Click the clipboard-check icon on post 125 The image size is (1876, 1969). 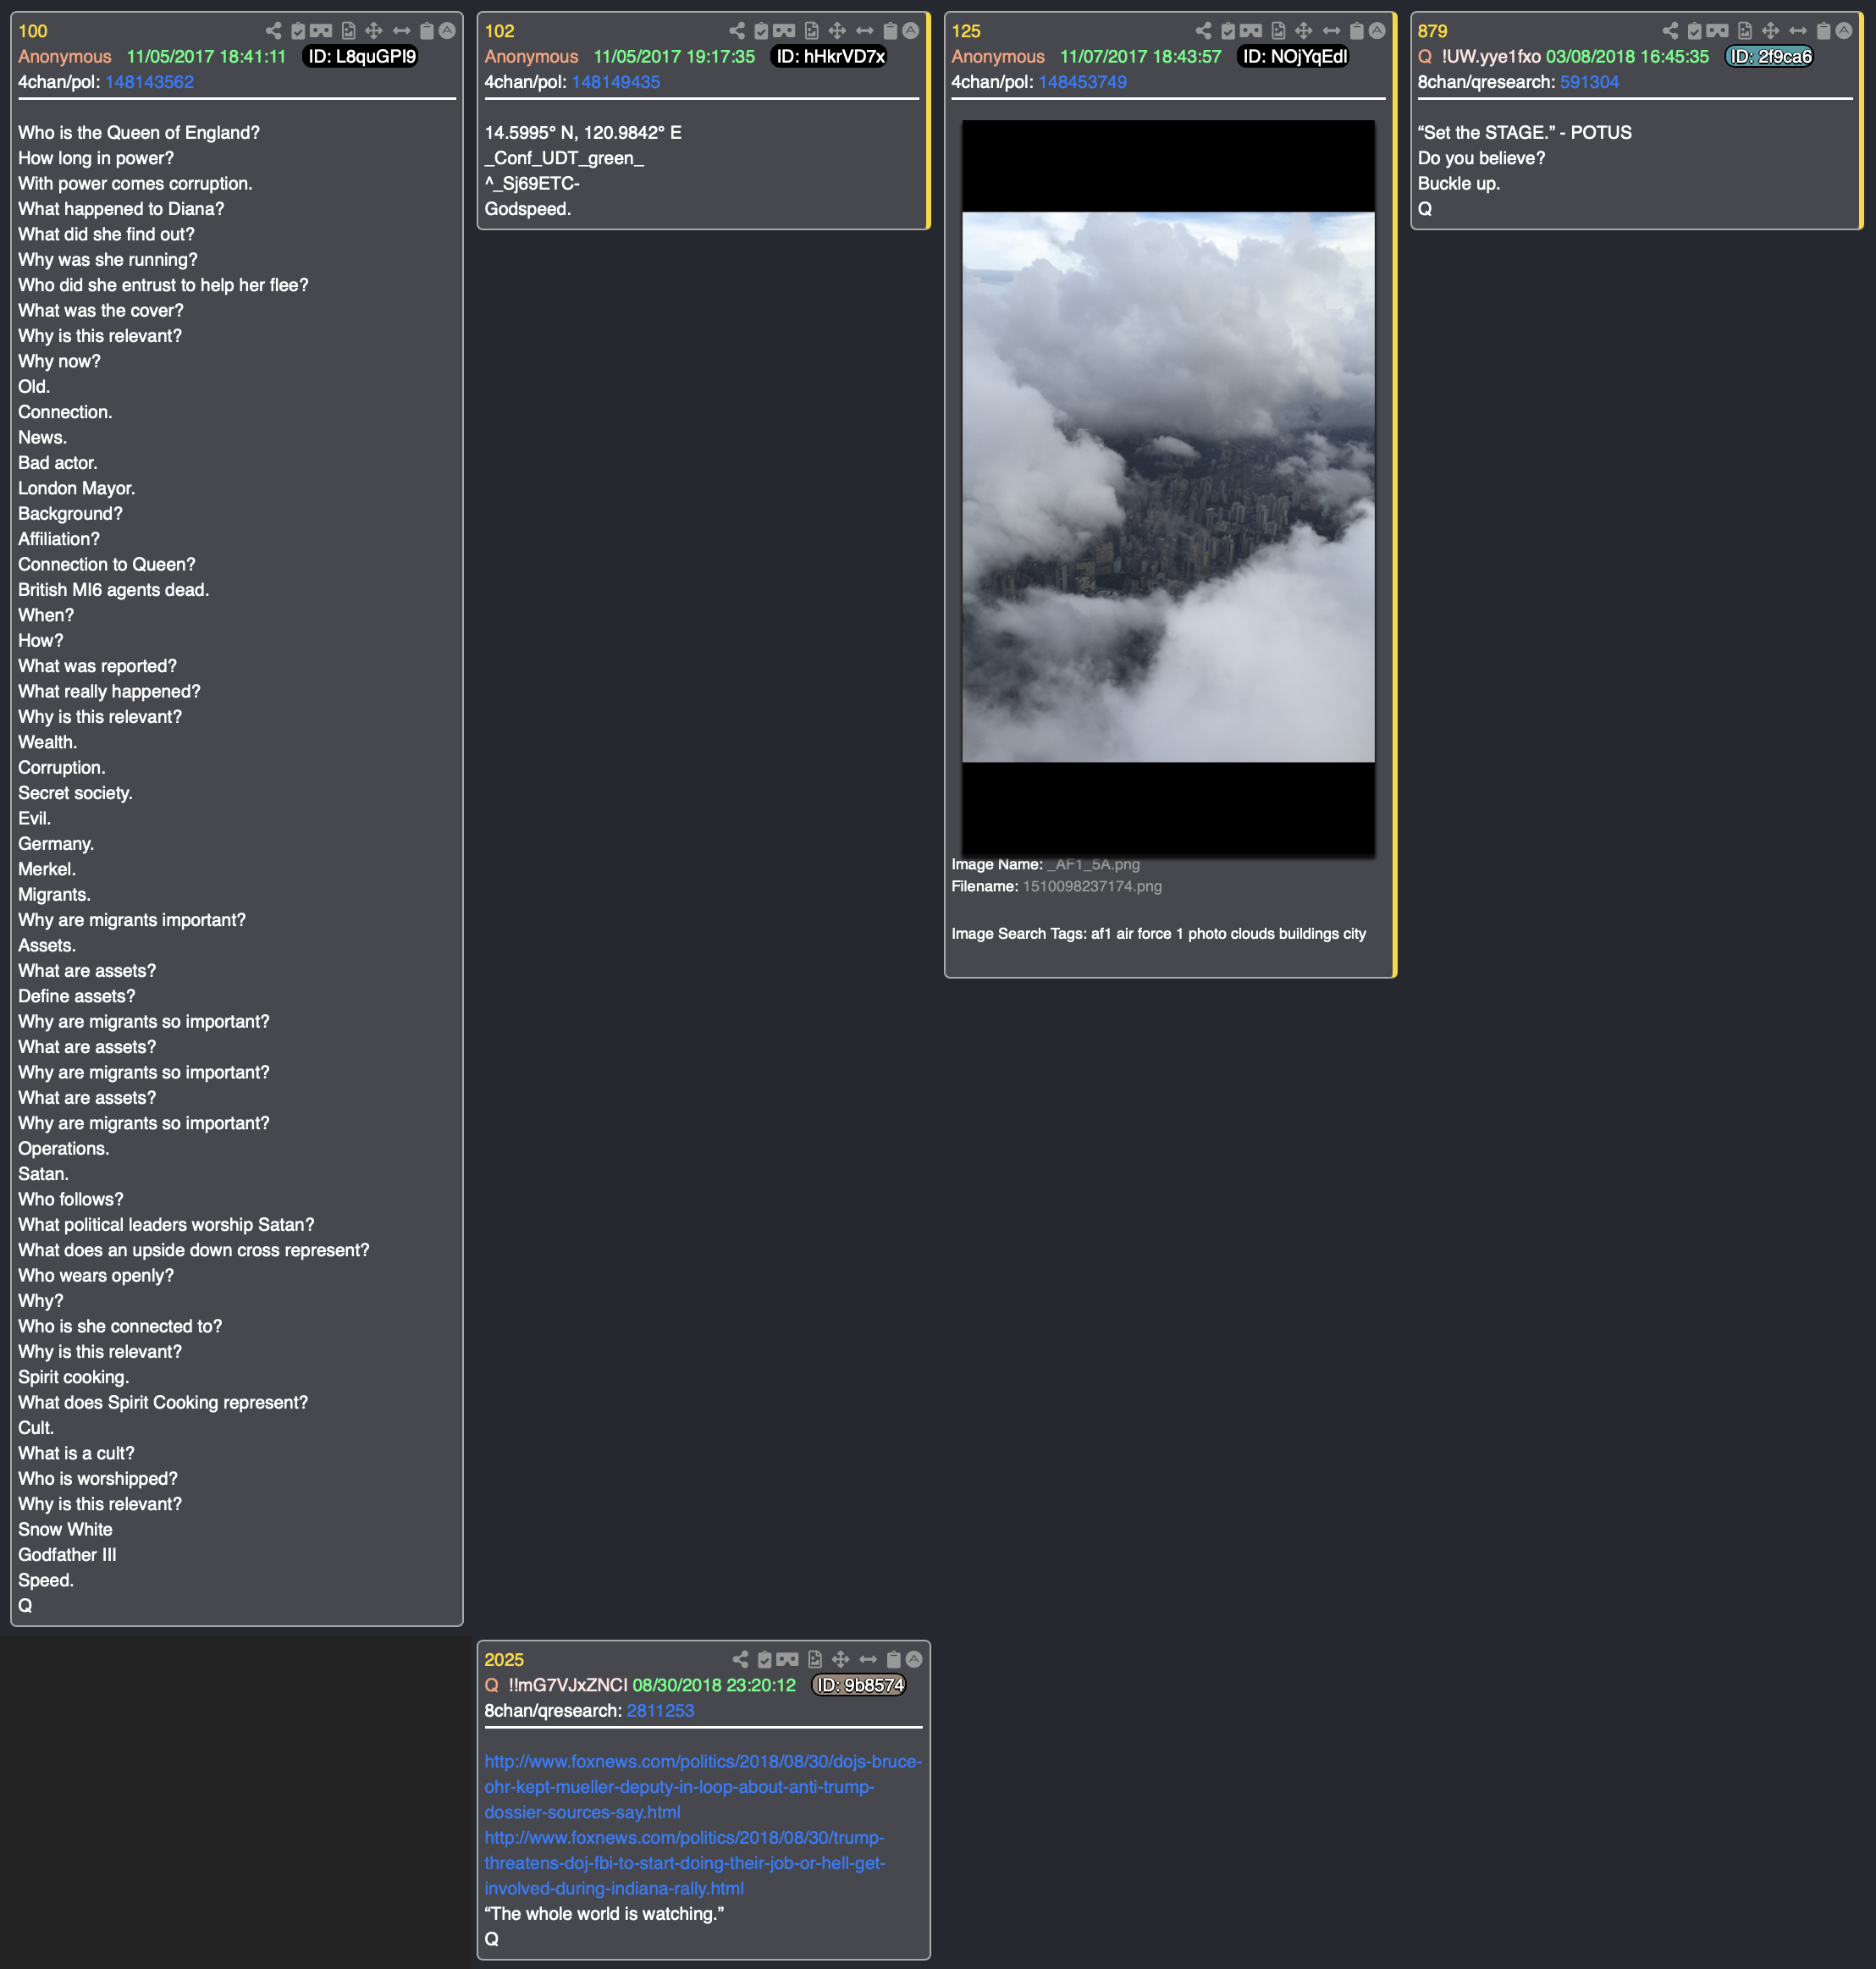point(1228,31)
